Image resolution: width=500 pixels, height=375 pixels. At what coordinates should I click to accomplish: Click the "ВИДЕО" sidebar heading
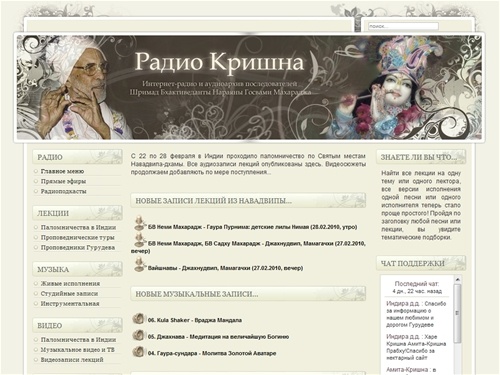point(77,325)
